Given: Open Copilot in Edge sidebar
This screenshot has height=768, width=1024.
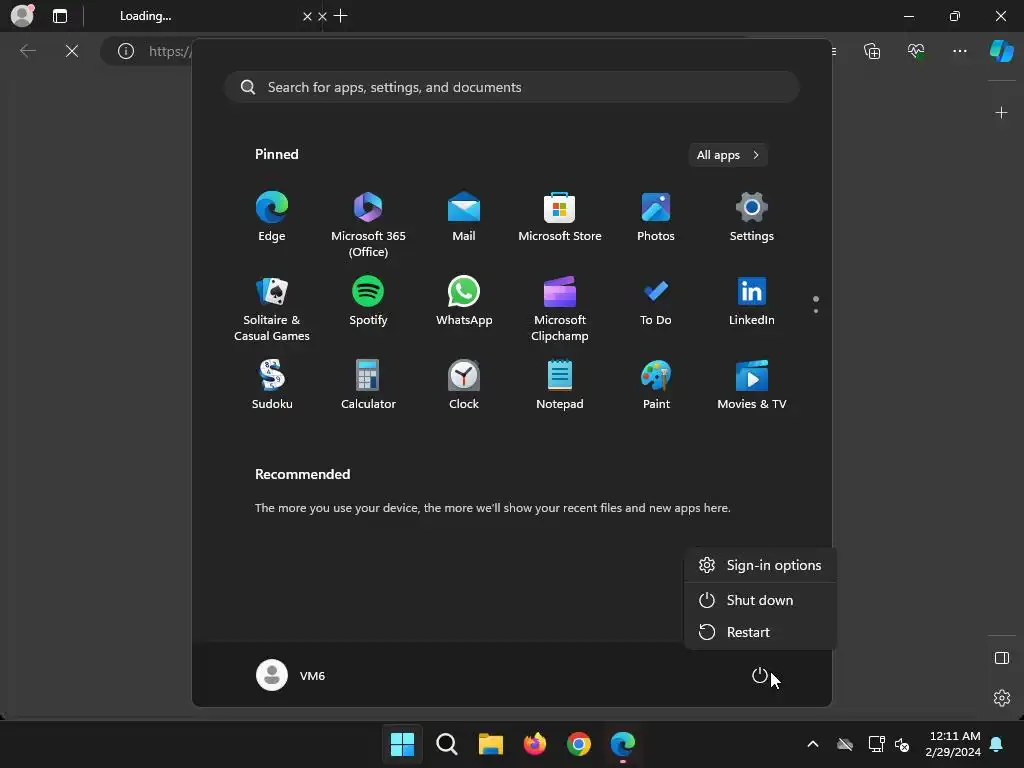Looking at the screenshot, I should point(1002,51).
